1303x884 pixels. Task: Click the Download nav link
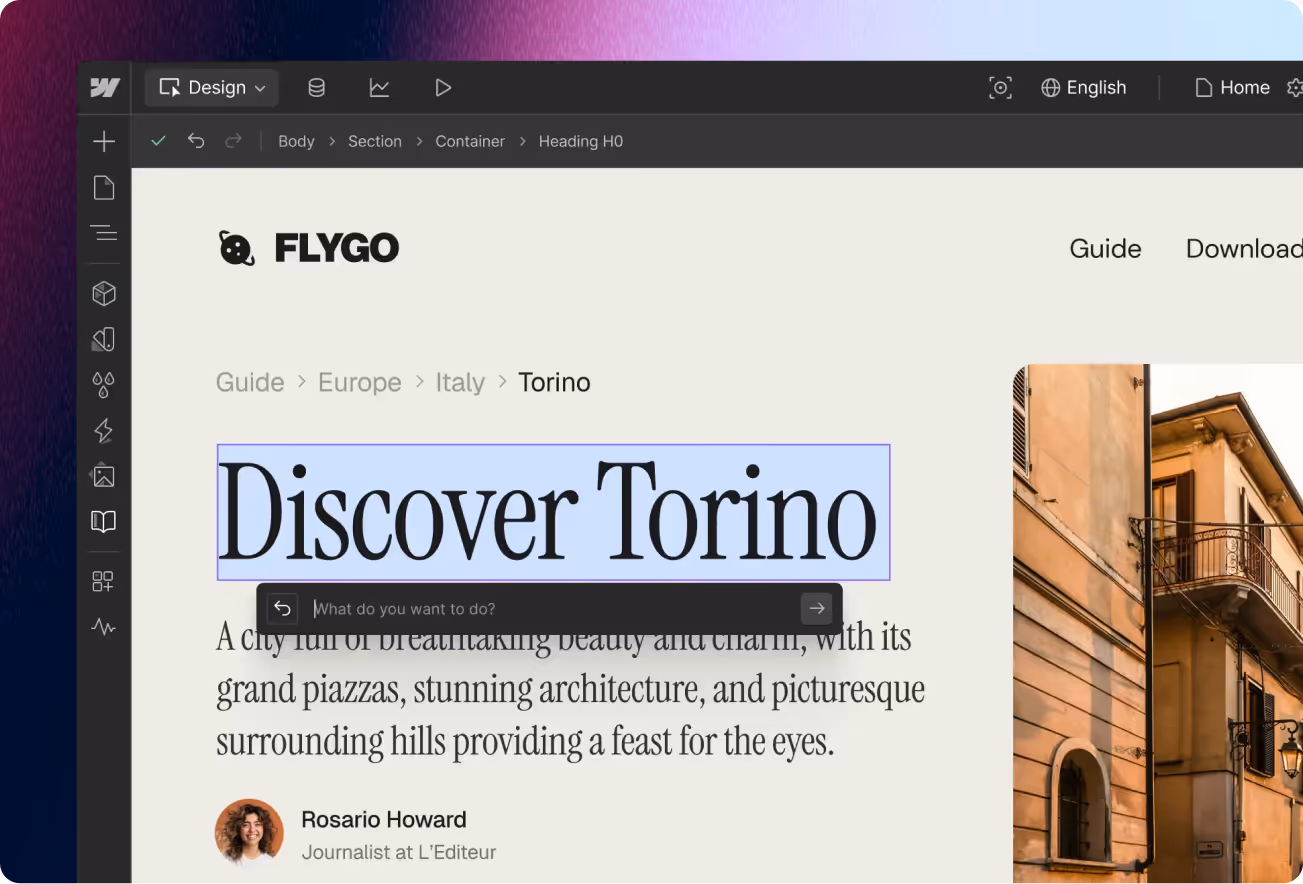point(1244,249)
